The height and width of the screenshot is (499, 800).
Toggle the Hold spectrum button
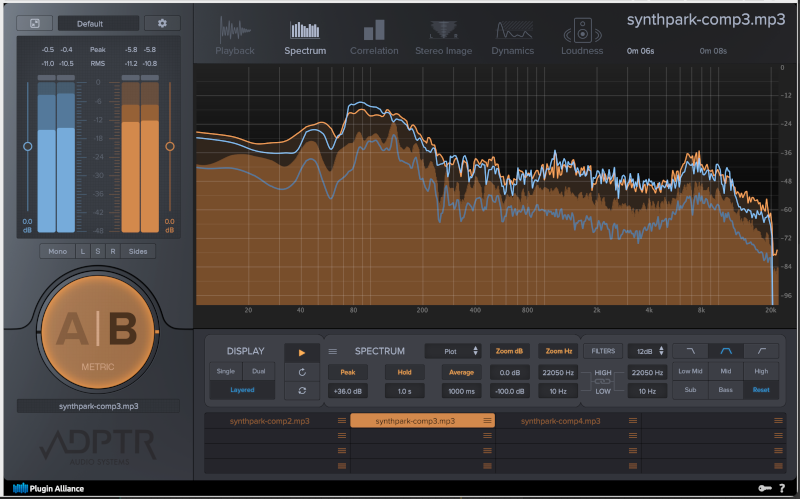coord(404,372)
